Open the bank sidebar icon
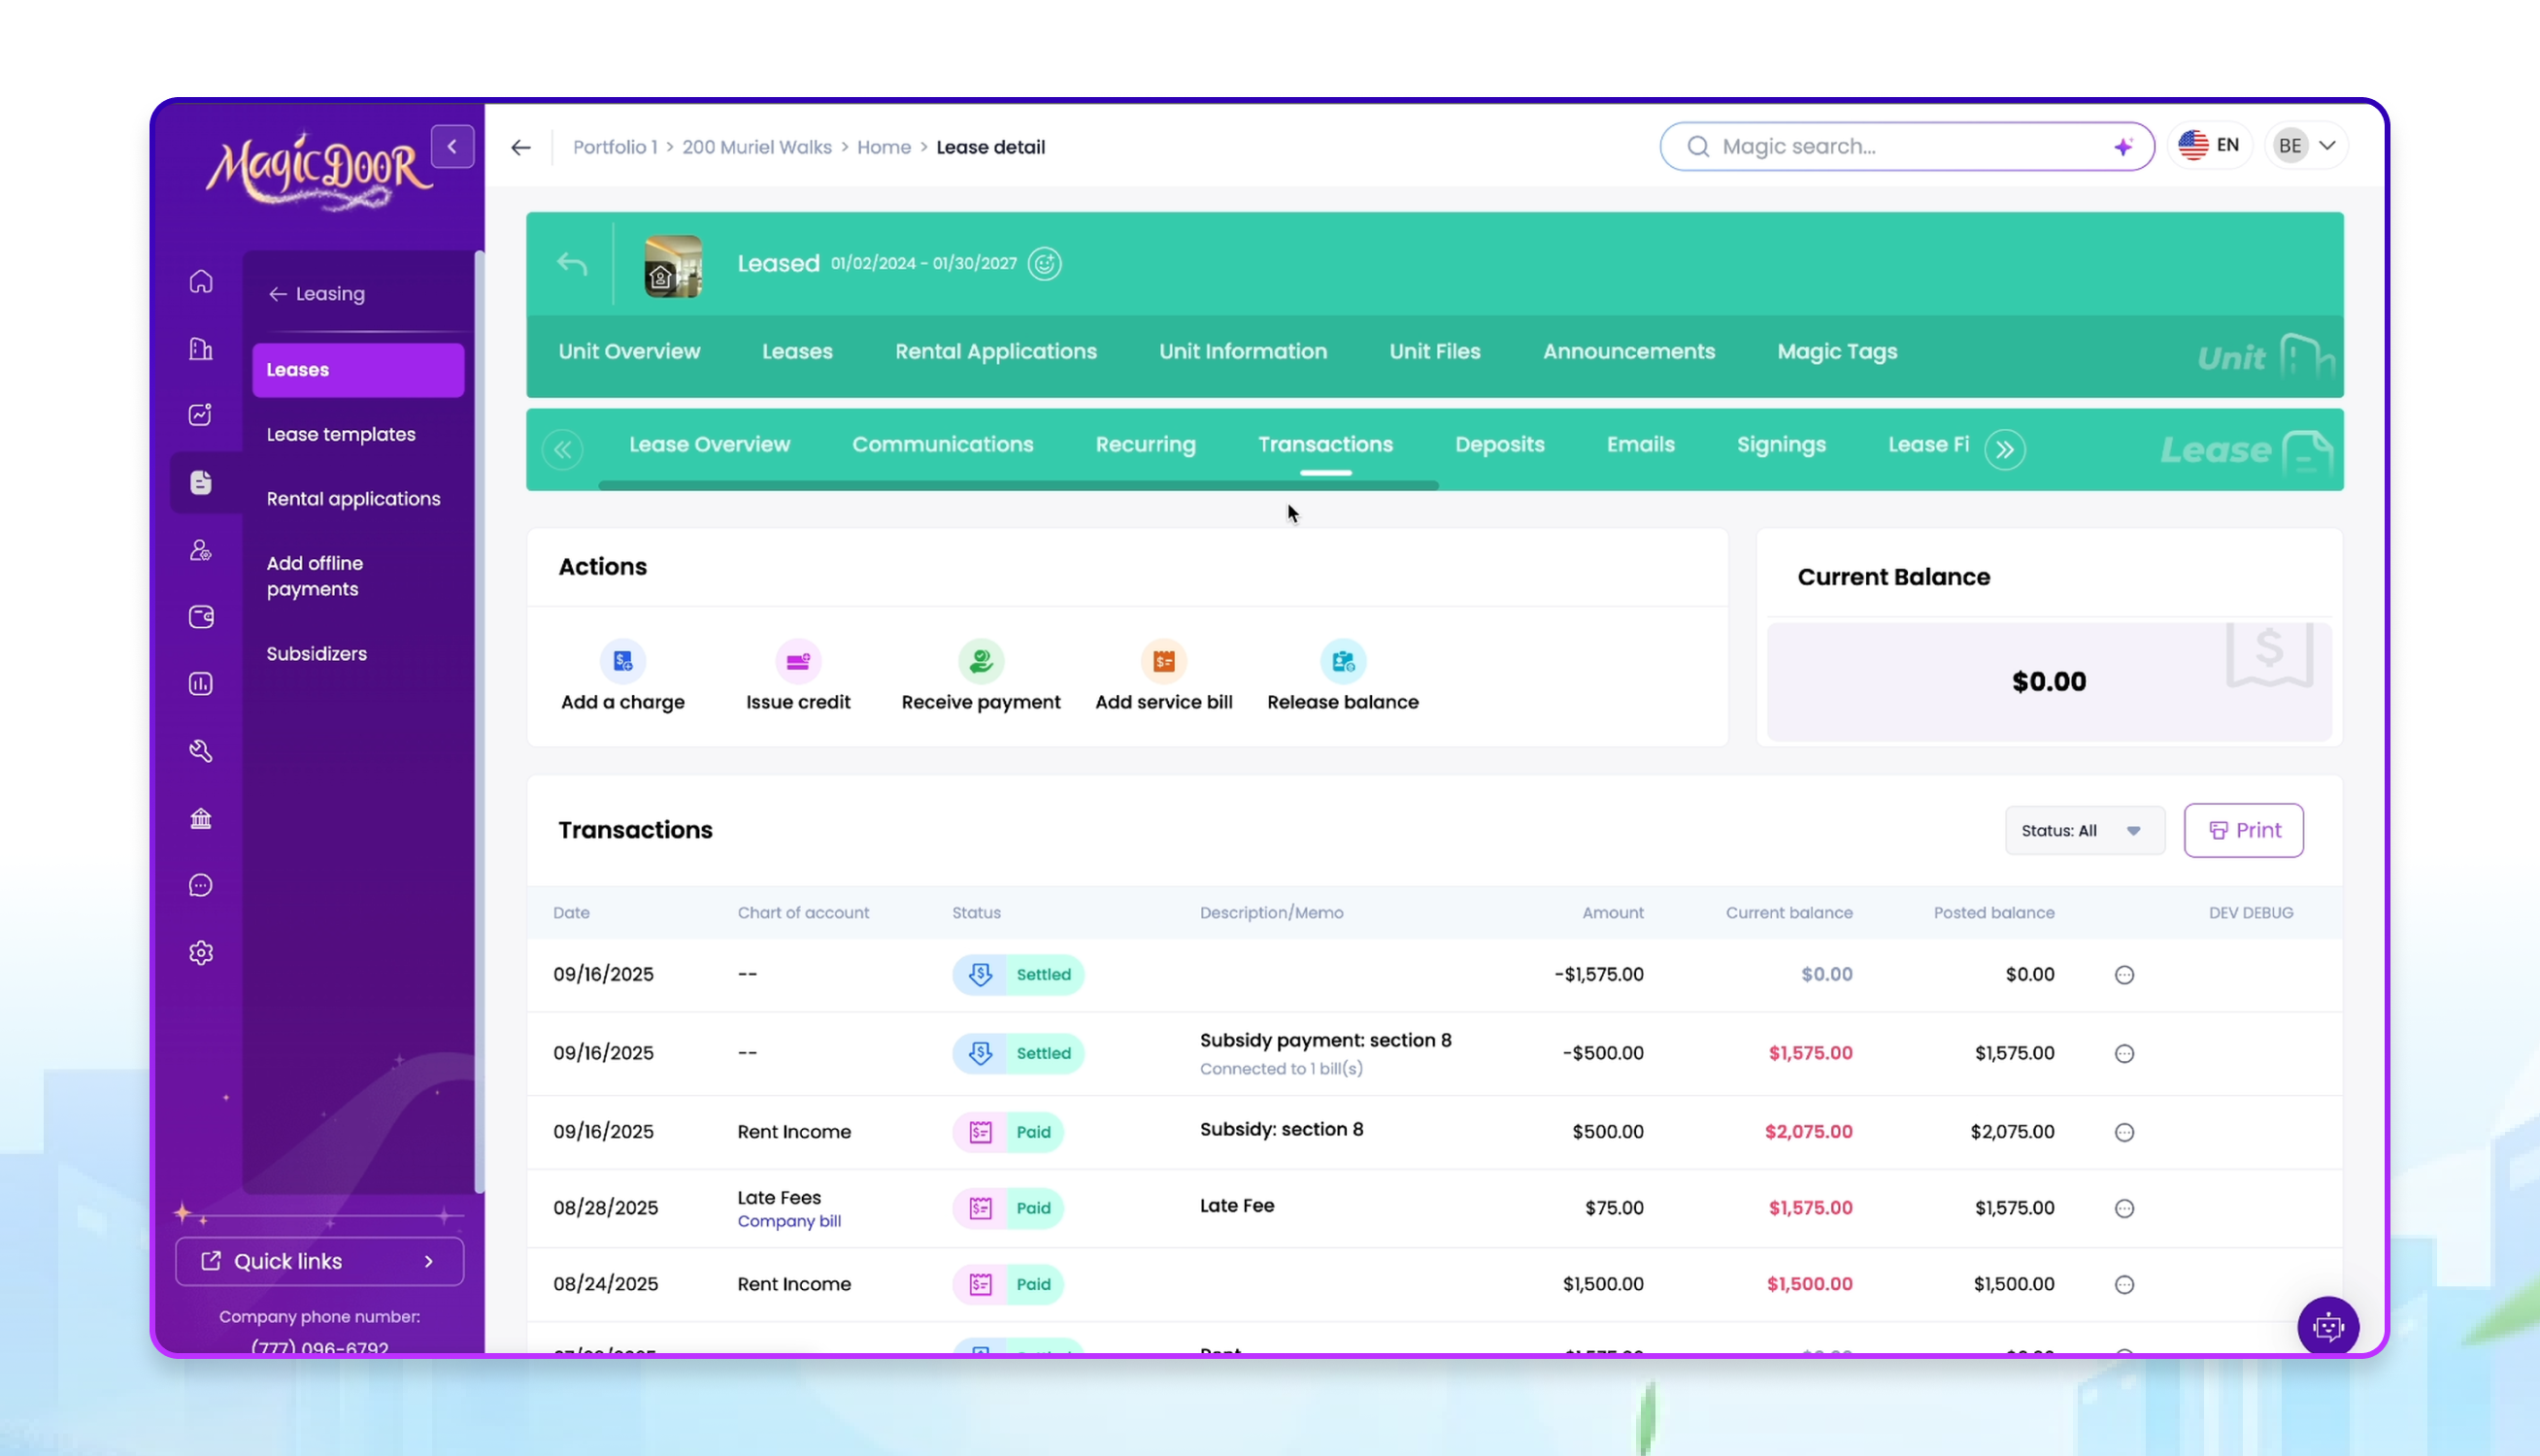2540x1456 pixels. coord(201,819)
